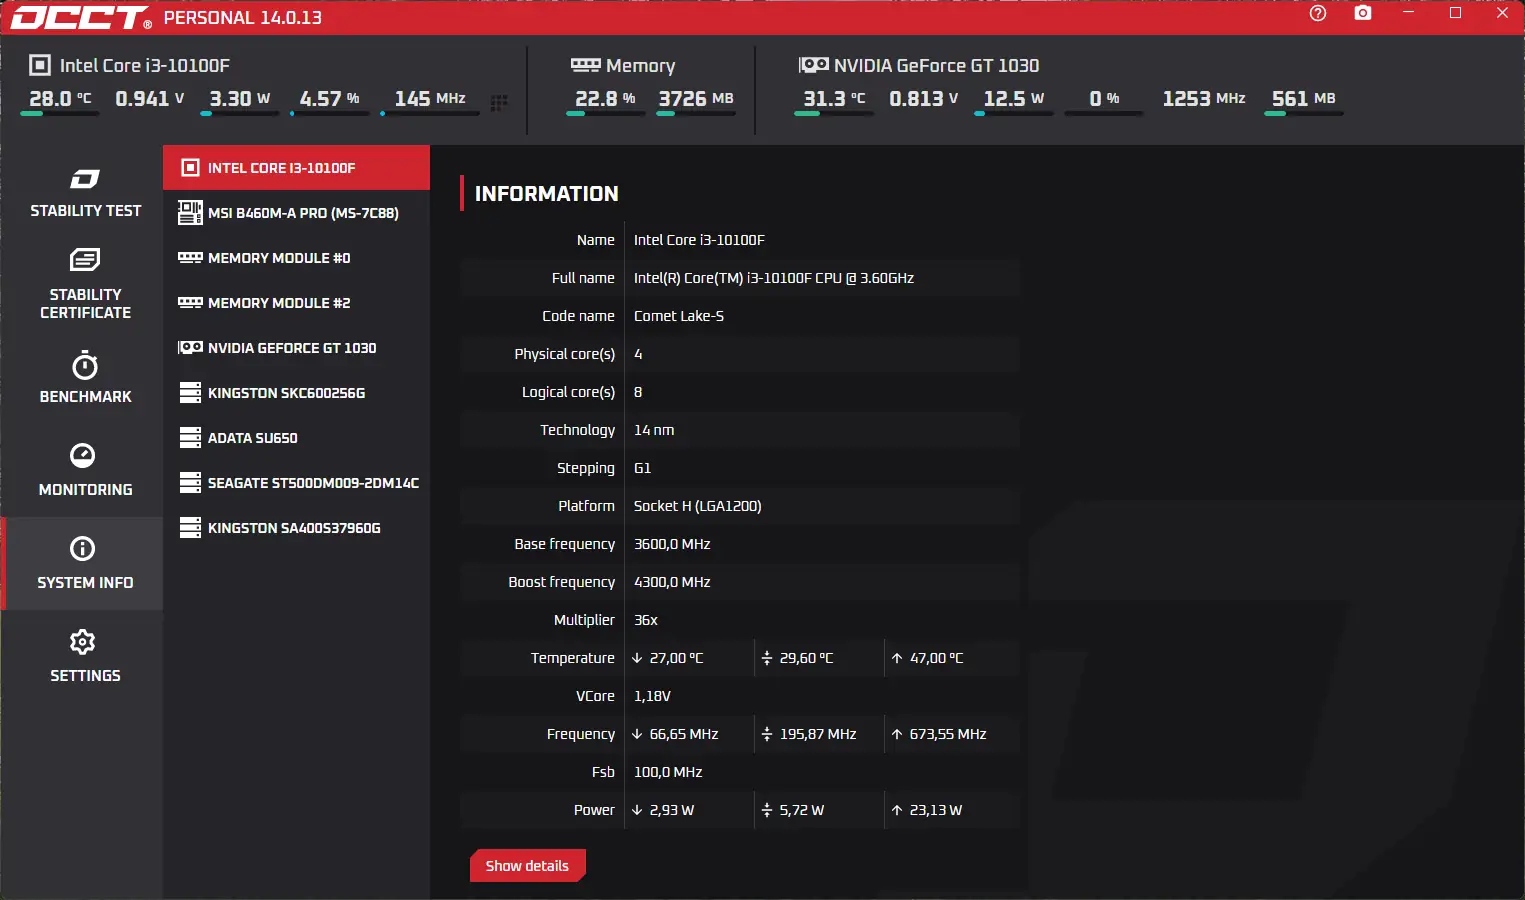Click CPU usage reading 4.57 %
The height and width of the screenshot is (900, 1525).
click(329, 99)
